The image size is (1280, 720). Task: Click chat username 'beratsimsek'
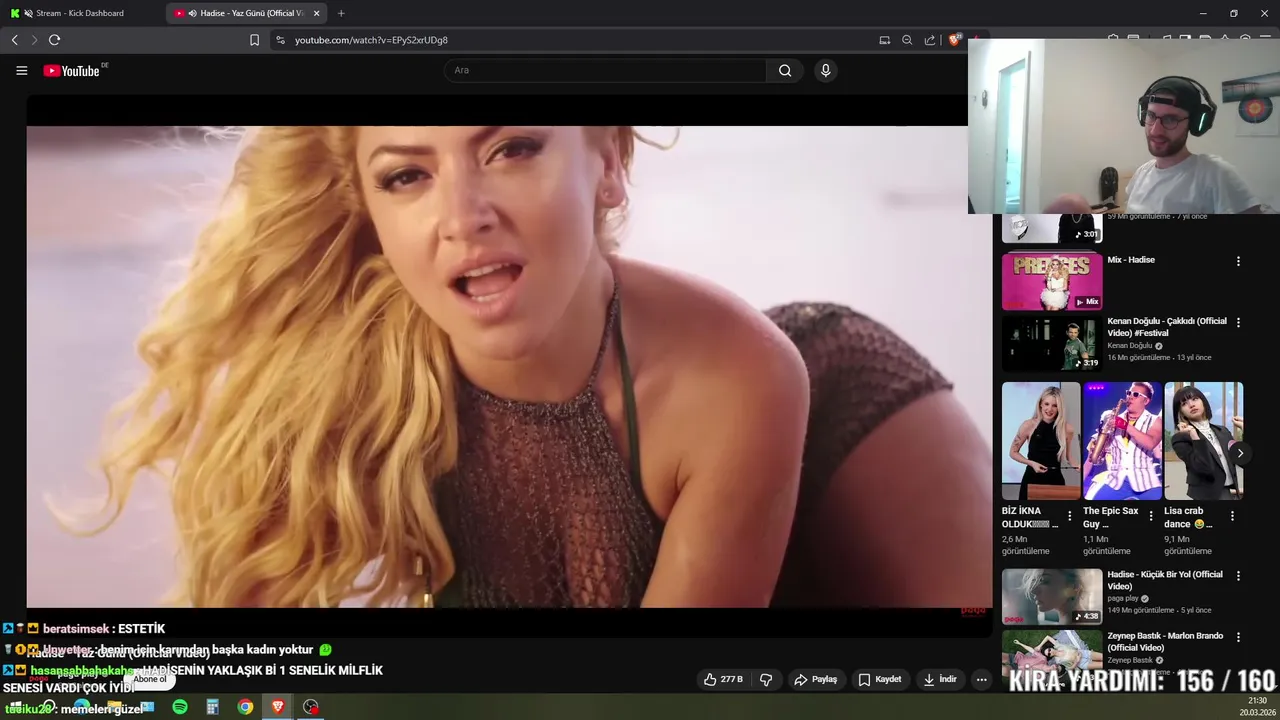click(x=76, y=629)
